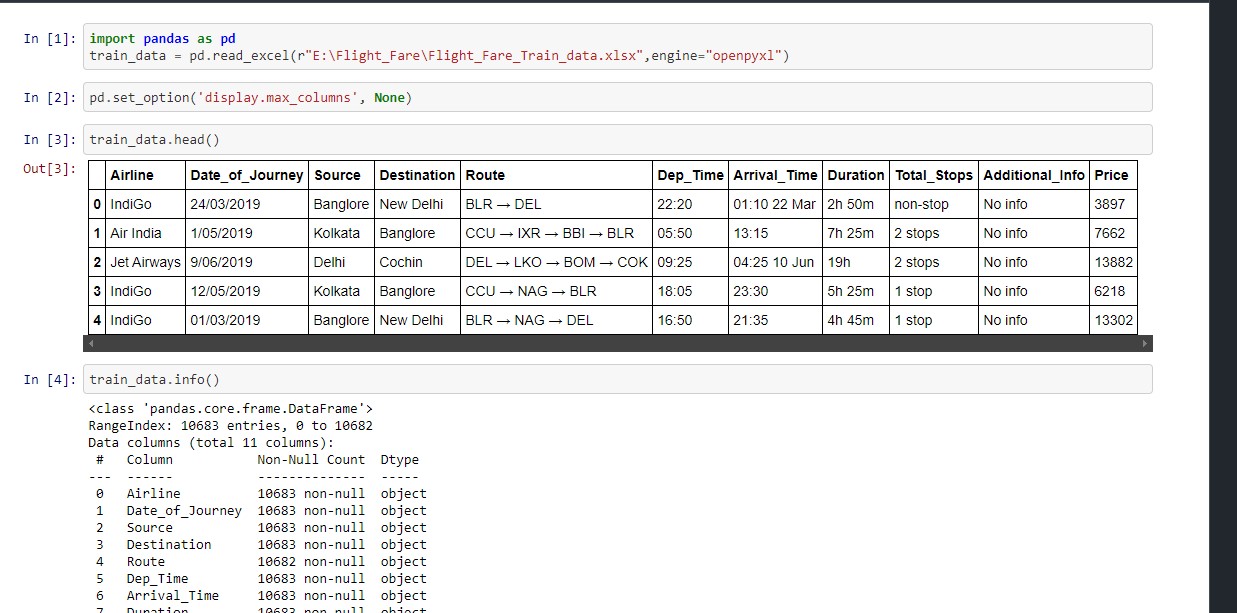
Task: Click the Price column header
Action: click(x=1114, y=175)
